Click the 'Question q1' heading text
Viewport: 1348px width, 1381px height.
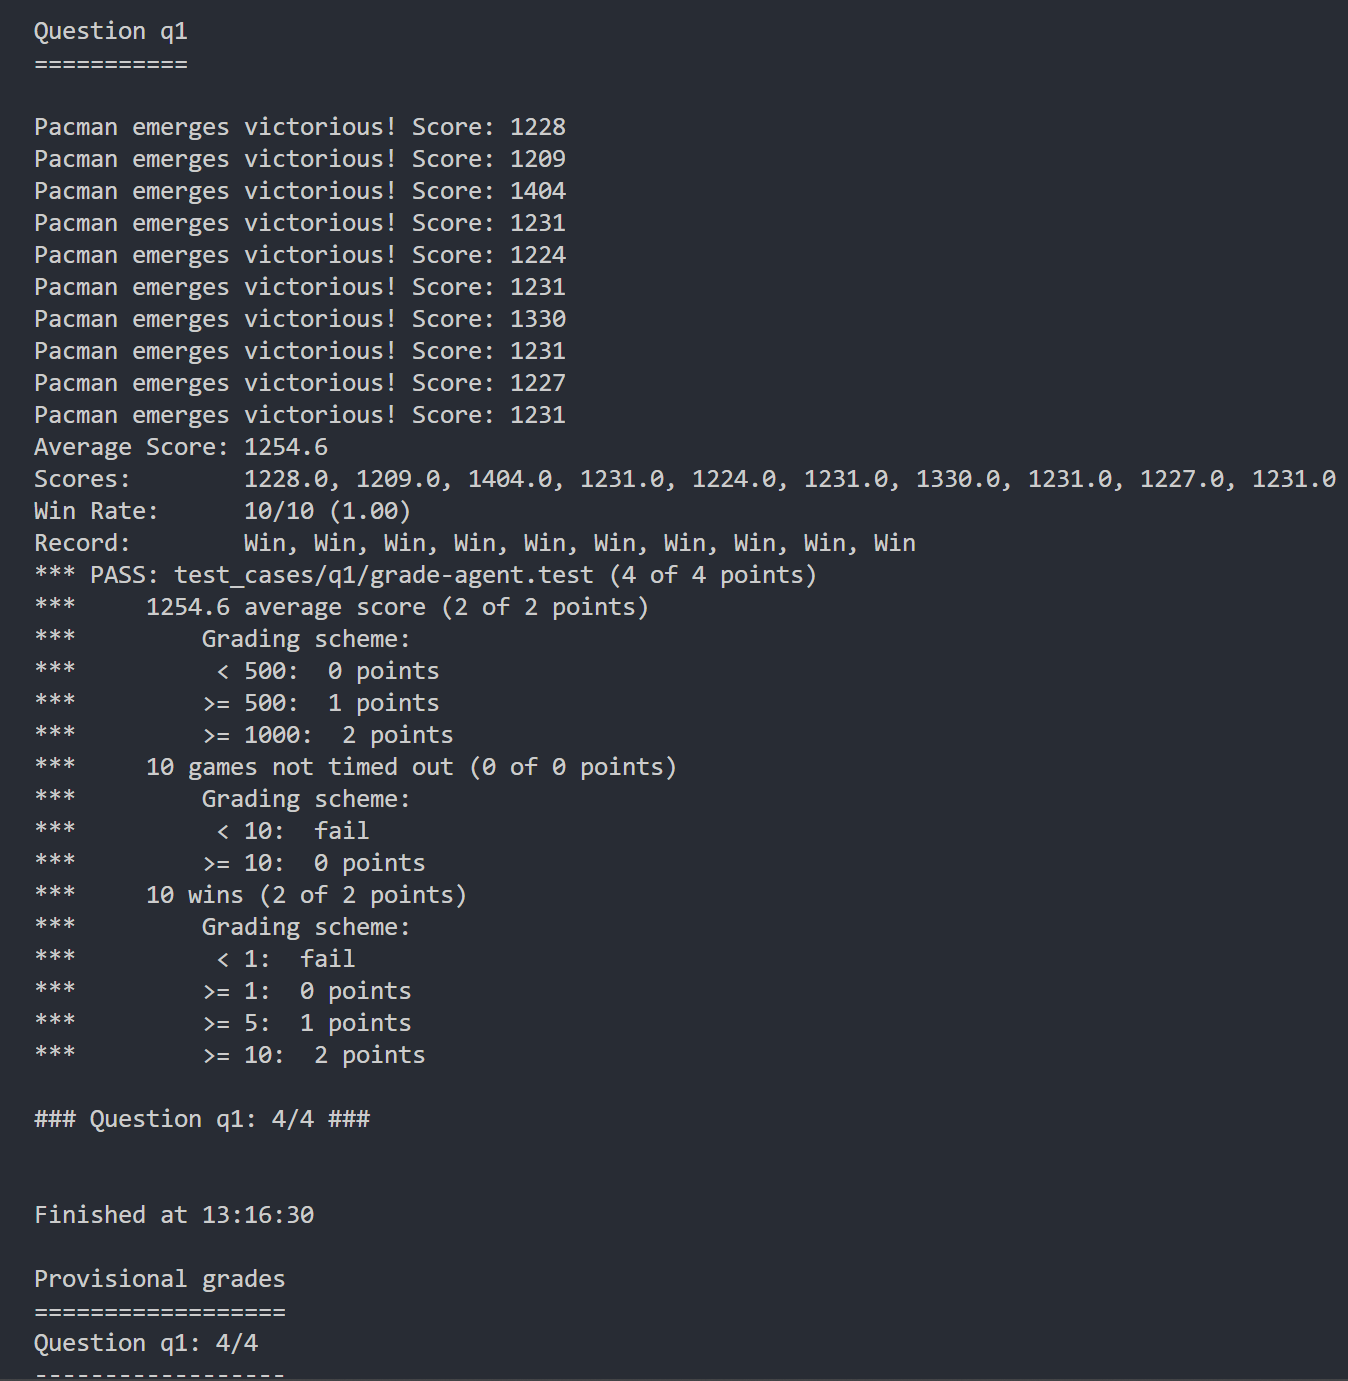pos(111,31)
